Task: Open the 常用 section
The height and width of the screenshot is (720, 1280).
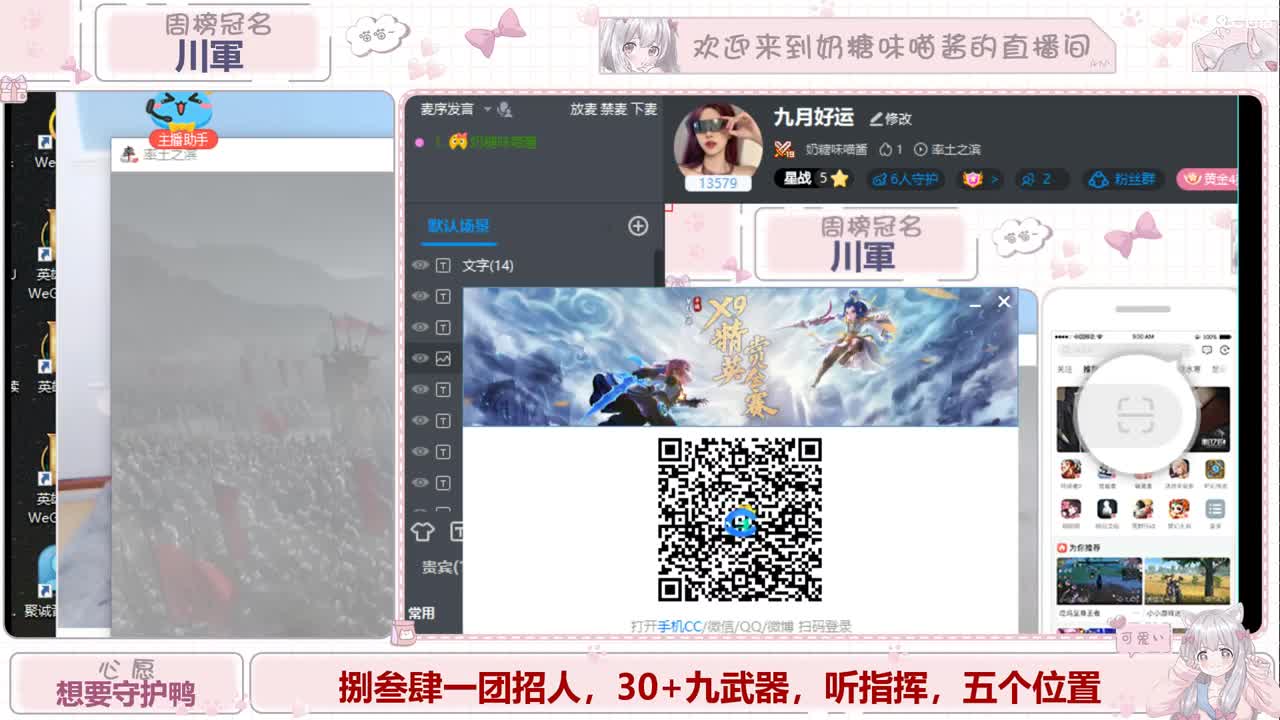Action: click(421, 612)
